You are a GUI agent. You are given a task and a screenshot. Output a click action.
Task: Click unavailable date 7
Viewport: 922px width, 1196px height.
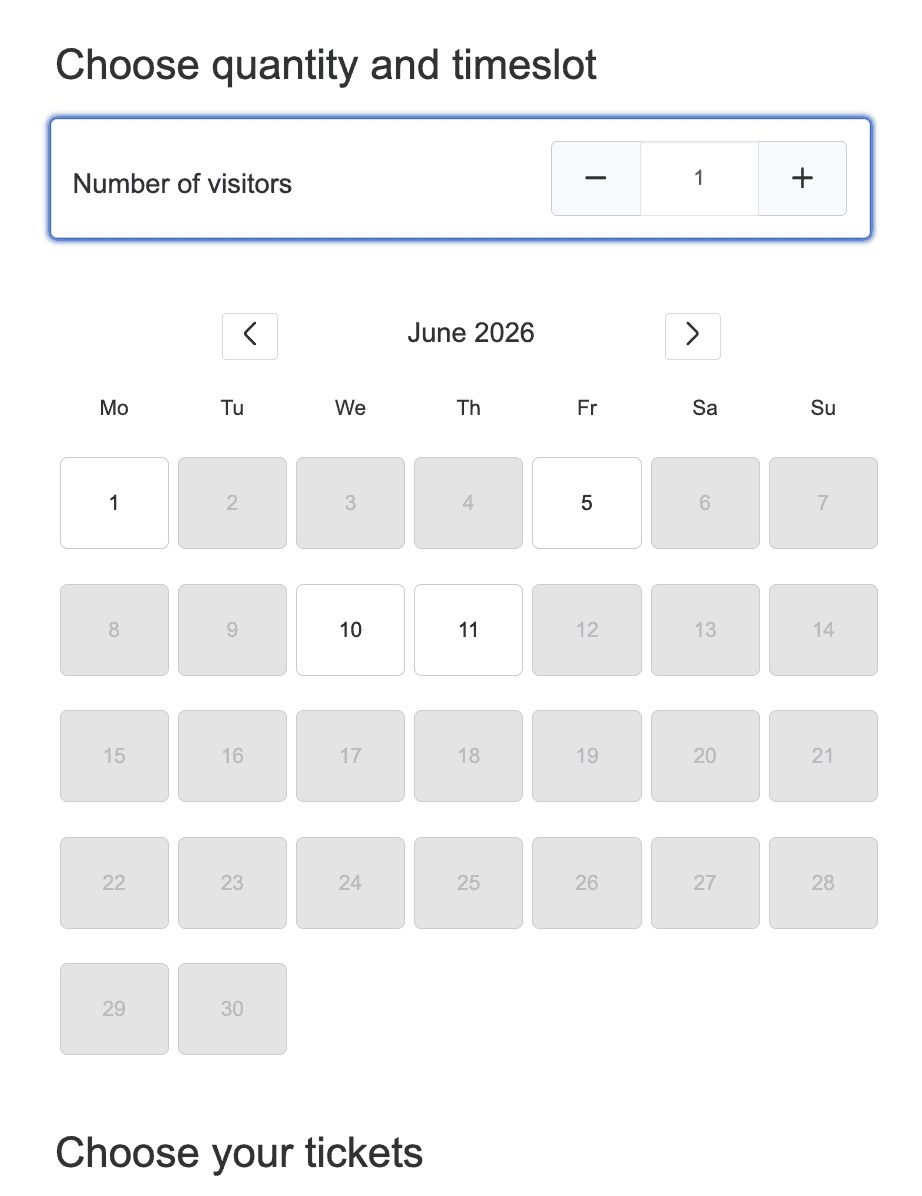(823, 503)
